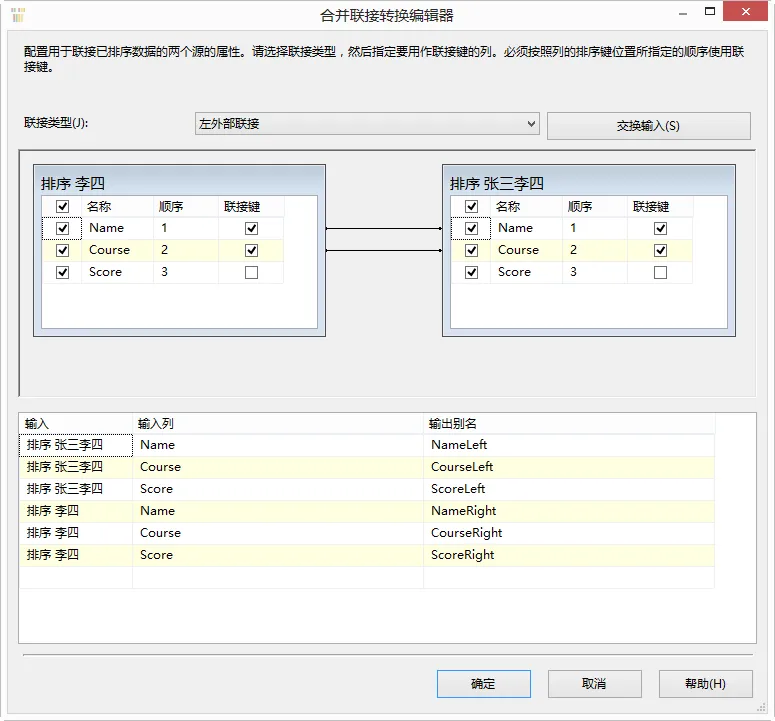Click the 输出别名 column header
Screen dimensions: 775x721
click(569, 424)
